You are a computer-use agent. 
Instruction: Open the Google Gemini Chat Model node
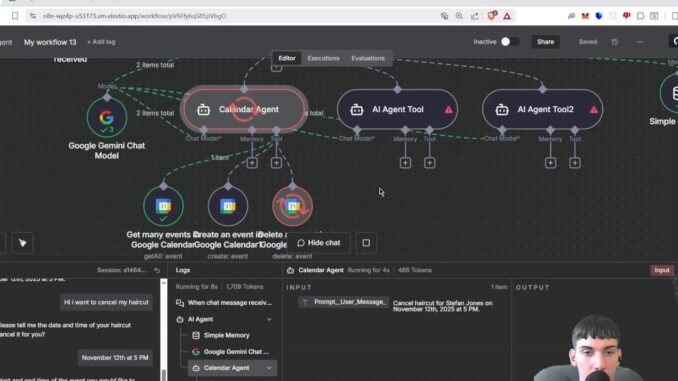point(107,117)
